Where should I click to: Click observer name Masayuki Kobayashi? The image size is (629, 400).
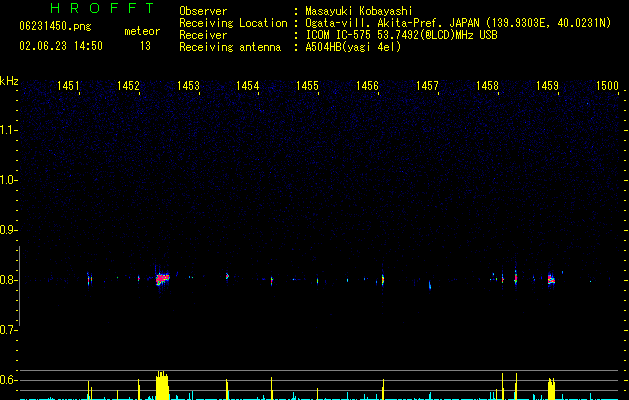tap(359, 11)
